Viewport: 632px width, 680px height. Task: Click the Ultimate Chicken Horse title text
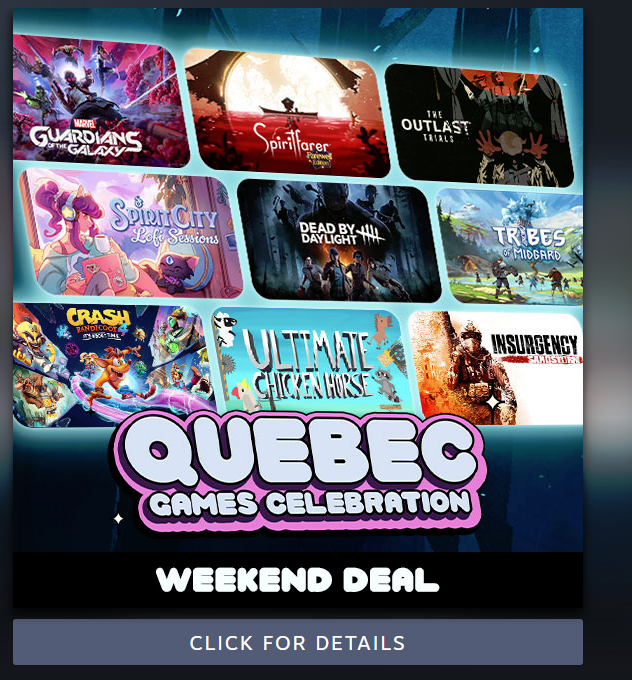[310, 364]
